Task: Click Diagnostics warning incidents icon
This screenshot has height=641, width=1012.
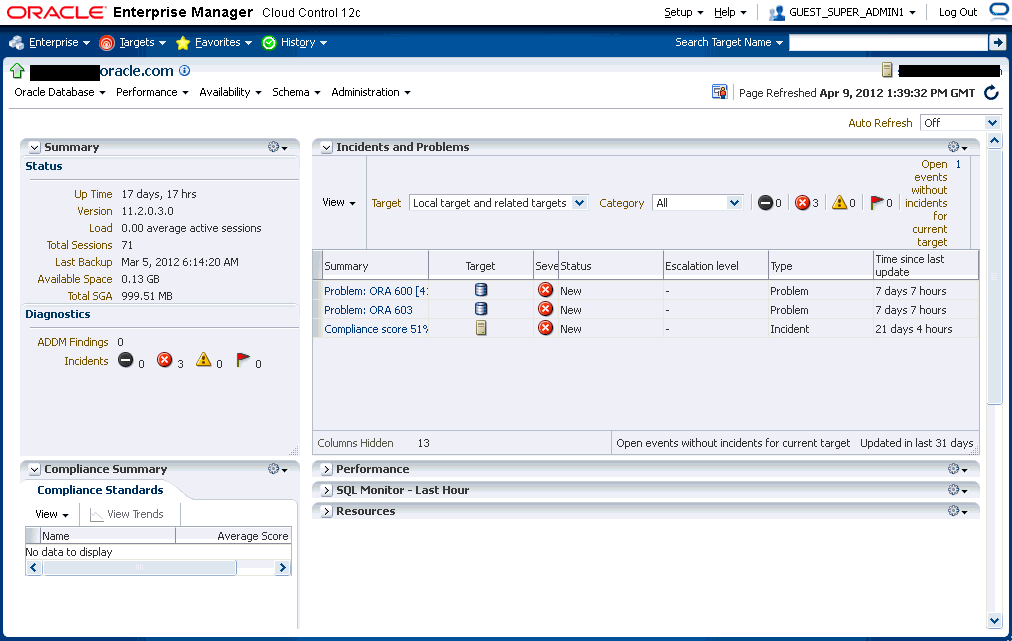Action: coord(204,360)
